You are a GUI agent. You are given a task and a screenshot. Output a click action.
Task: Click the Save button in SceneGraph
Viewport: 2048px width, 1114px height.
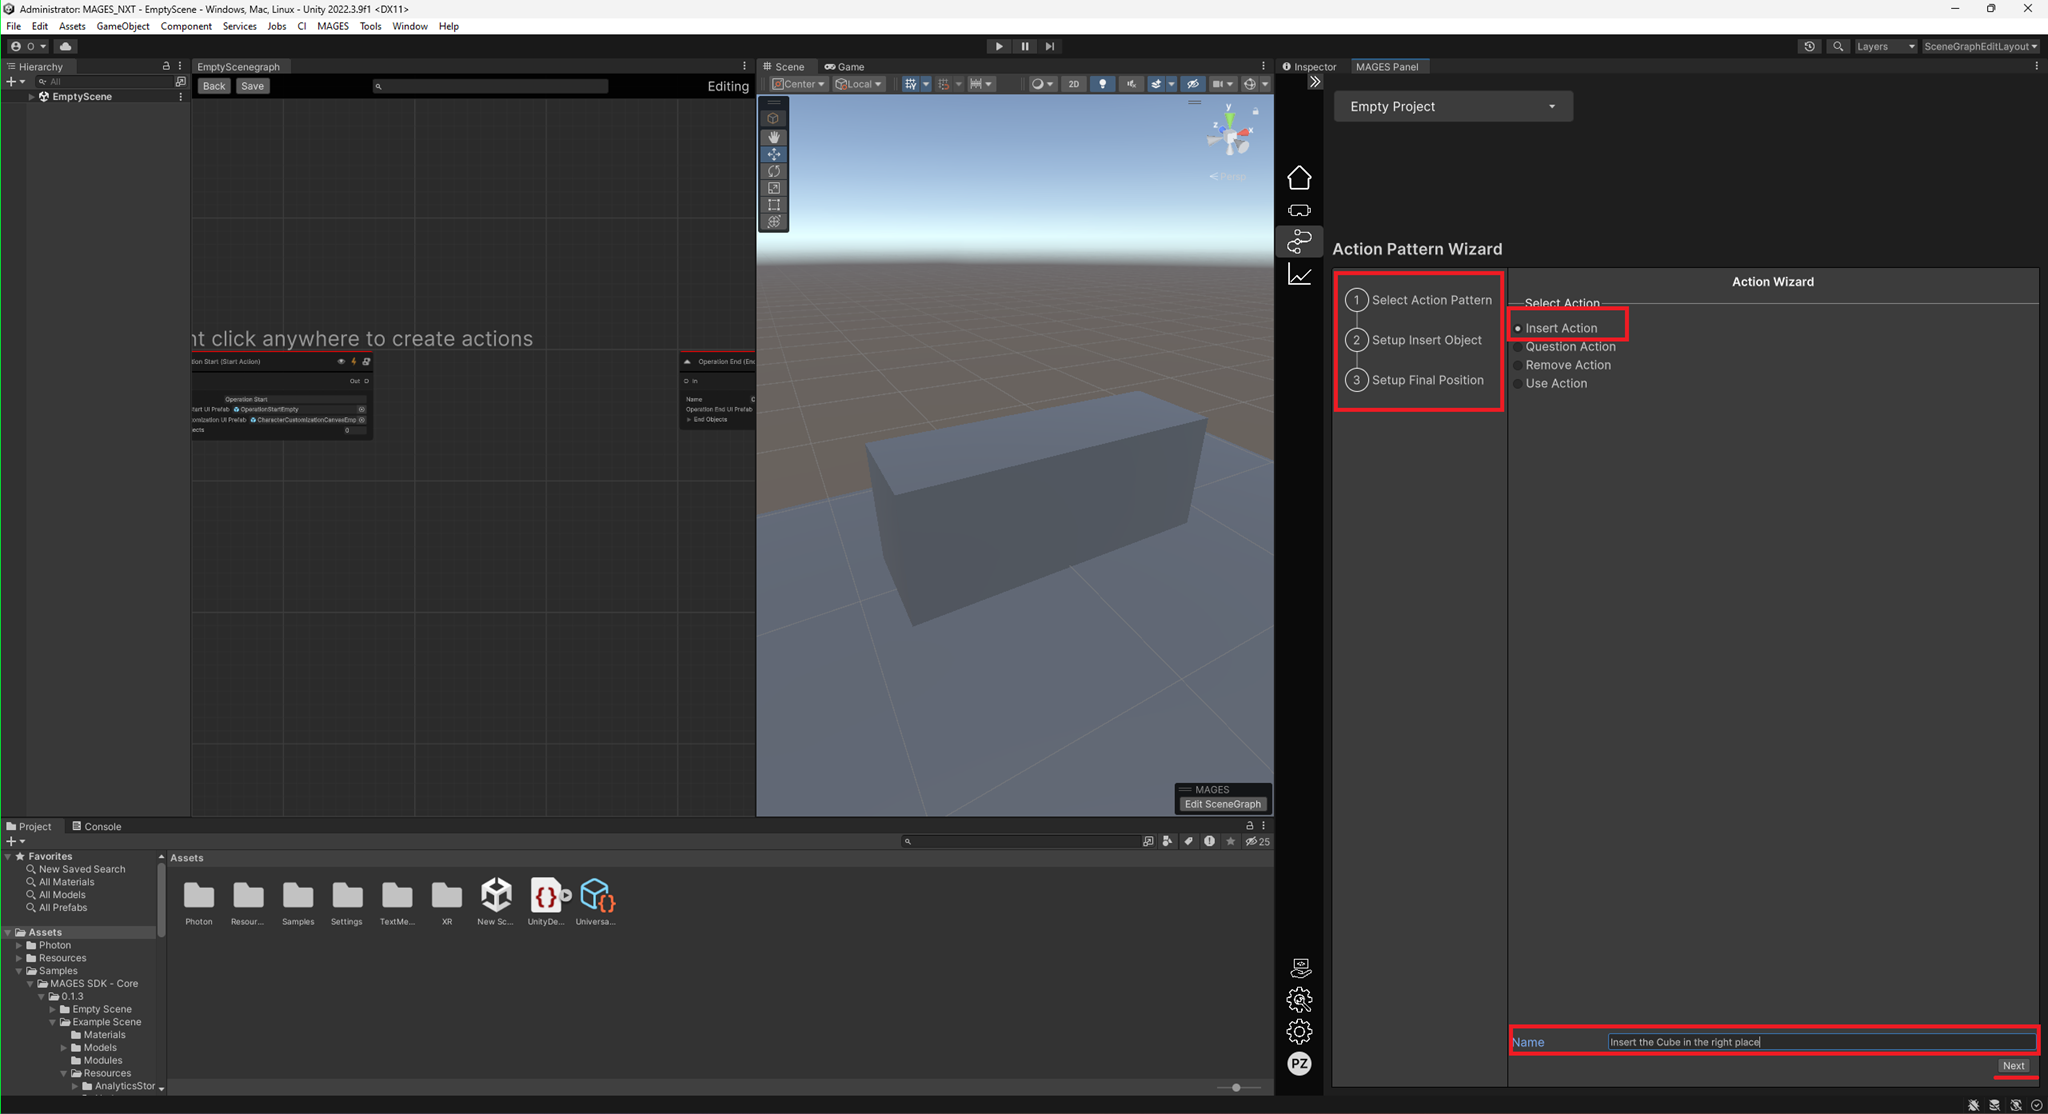click(x=252, y=85)
